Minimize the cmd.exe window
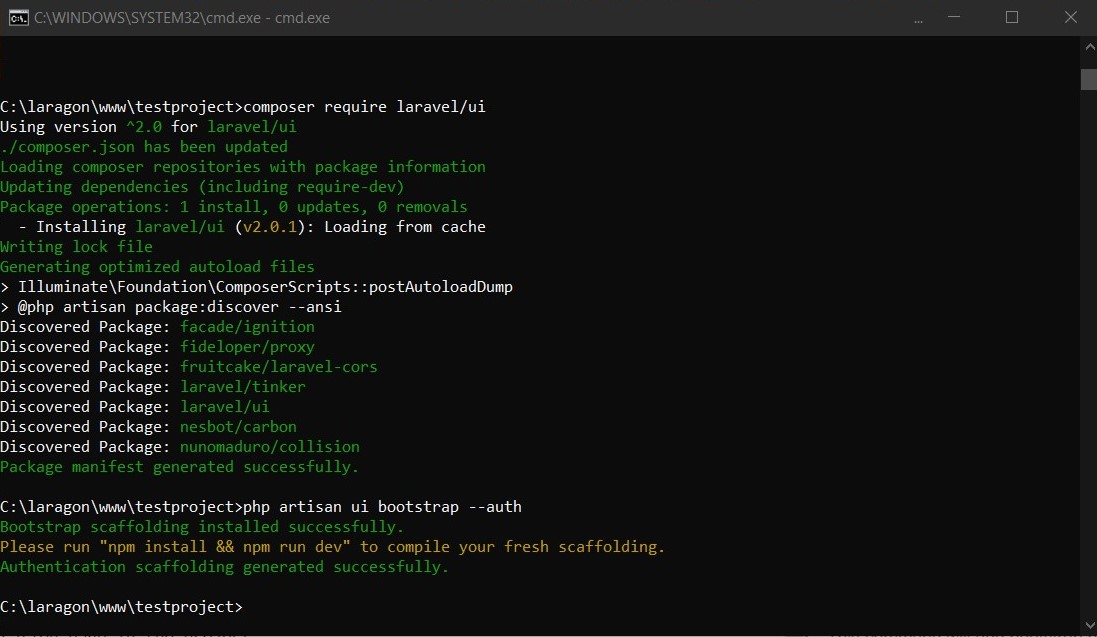 [954, 17]
